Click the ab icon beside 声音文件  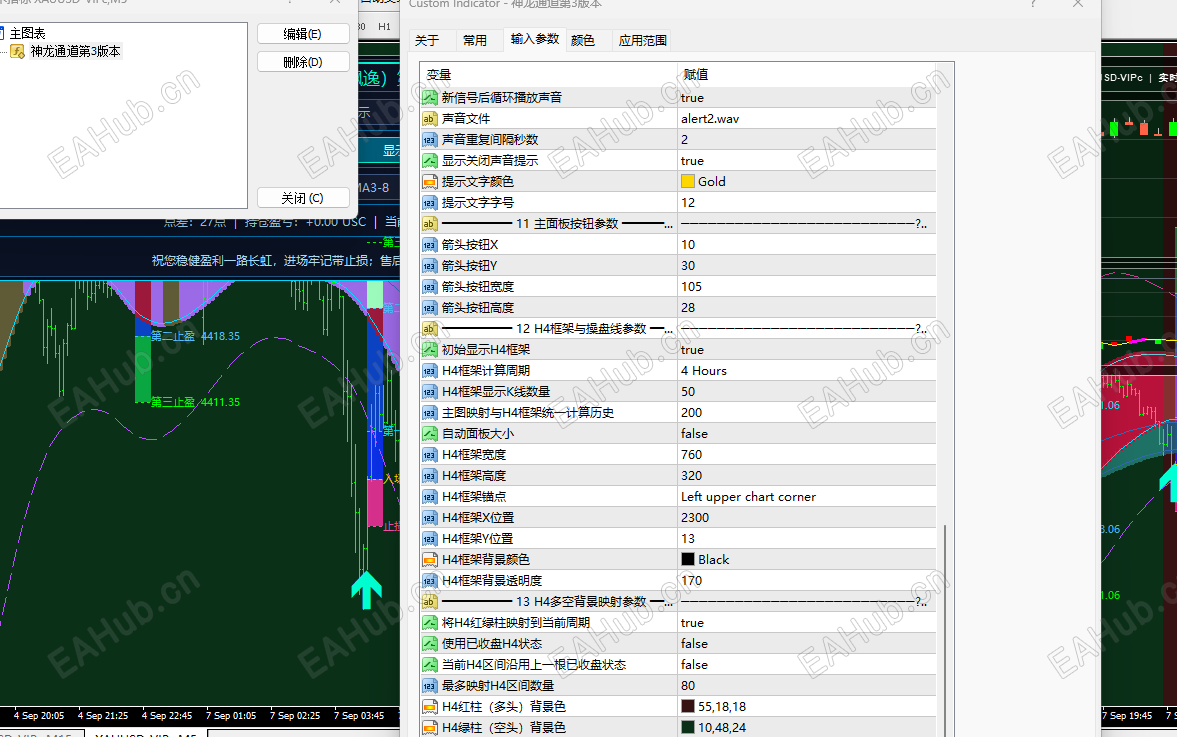tap(429, 119)
